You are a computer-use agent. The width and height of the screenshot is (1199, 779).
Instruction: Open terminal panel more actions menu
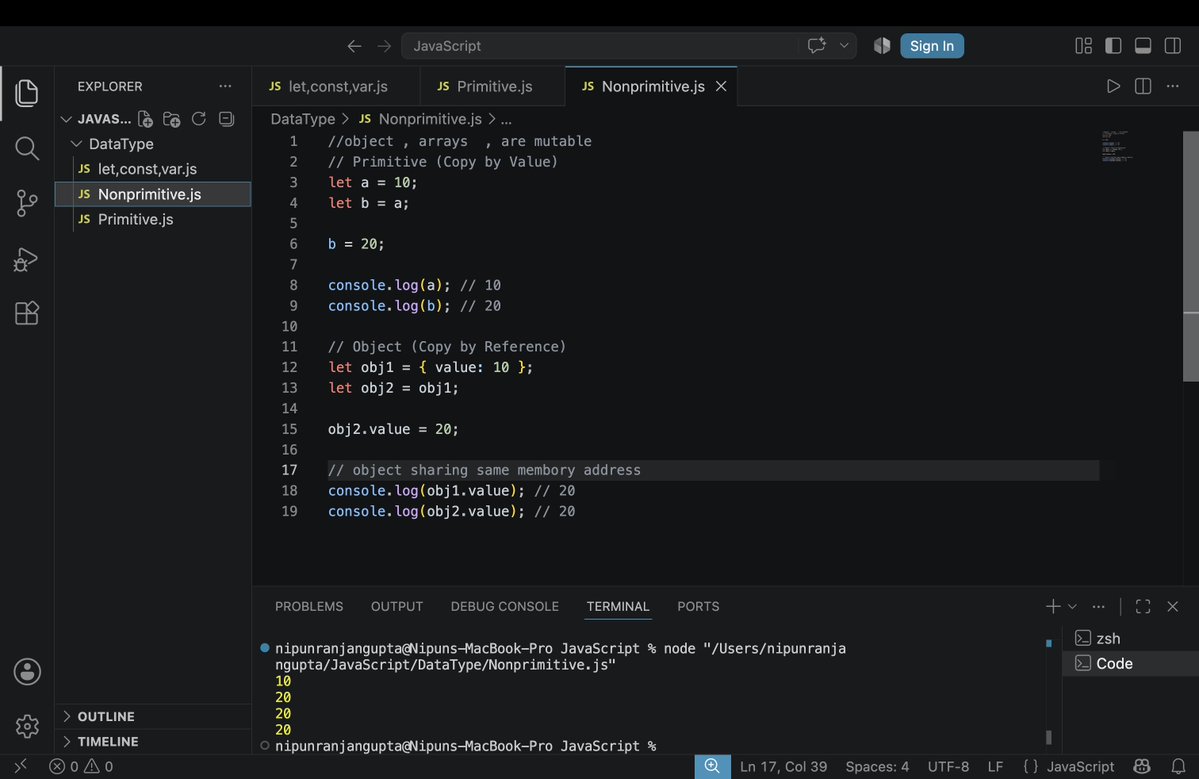coord(1098,606)
